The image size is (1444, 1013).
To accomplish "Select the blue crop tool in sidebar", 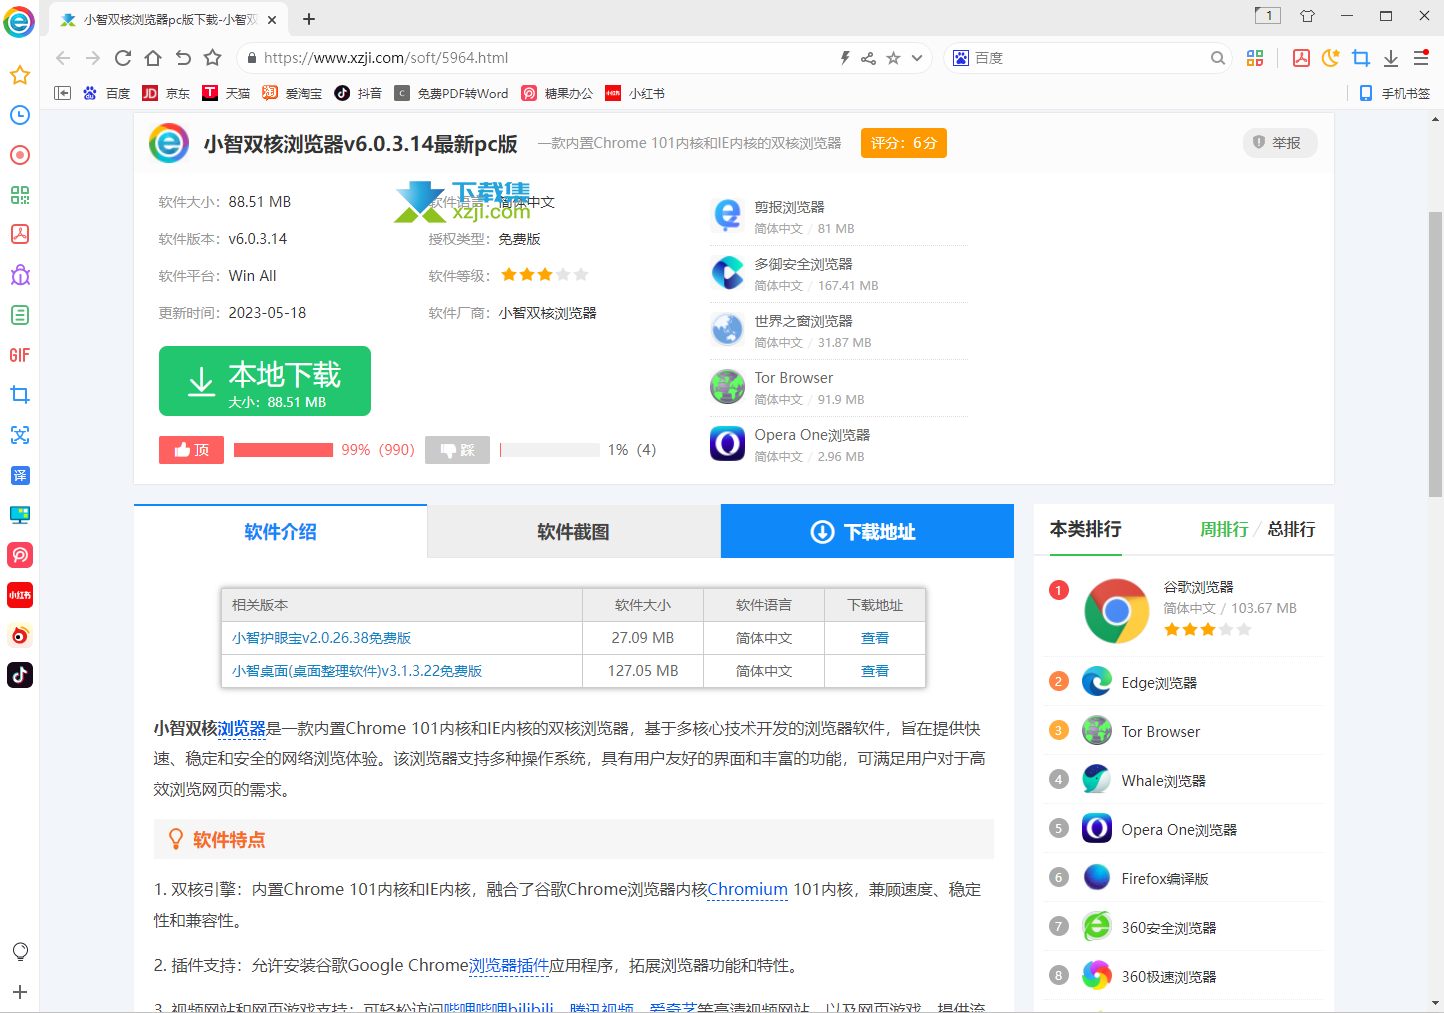I will pyautogui.click(x=19, y=395).
